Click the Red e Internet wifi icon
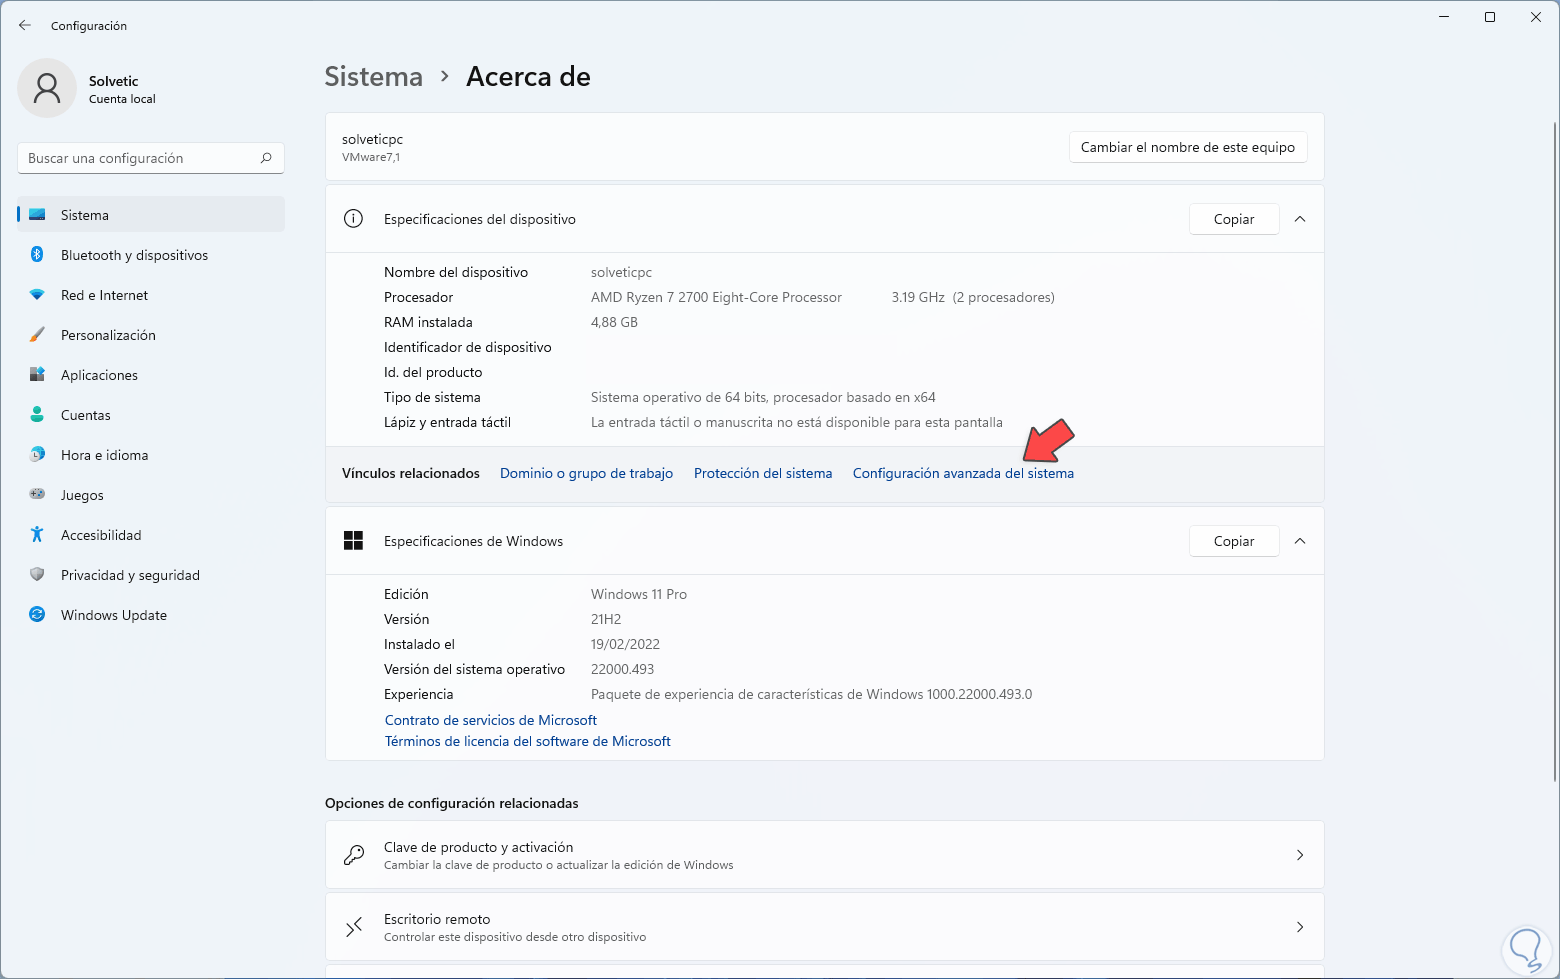The width and height of the screenshot is (1560, 979). [x=37, y=295]
